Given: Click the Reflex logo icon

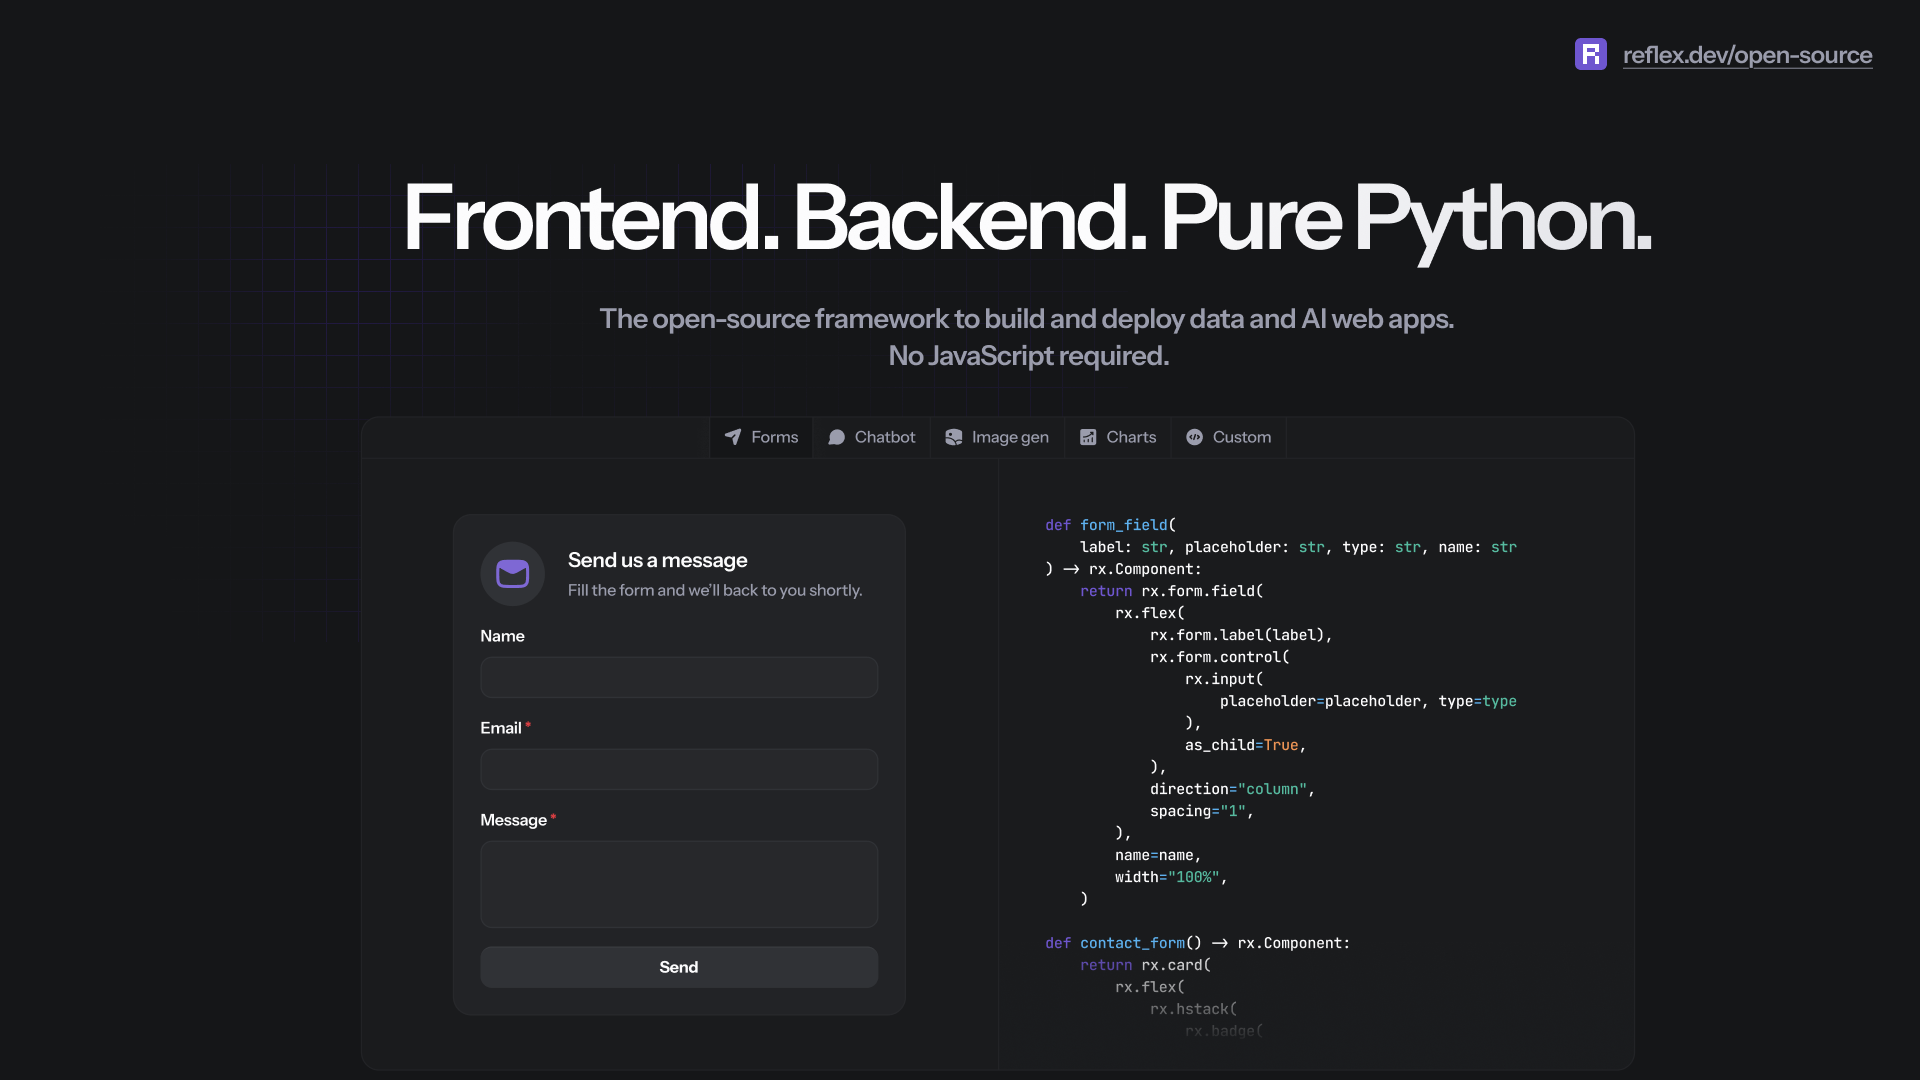Looking at the screenshot, I should coord(1590,54).
